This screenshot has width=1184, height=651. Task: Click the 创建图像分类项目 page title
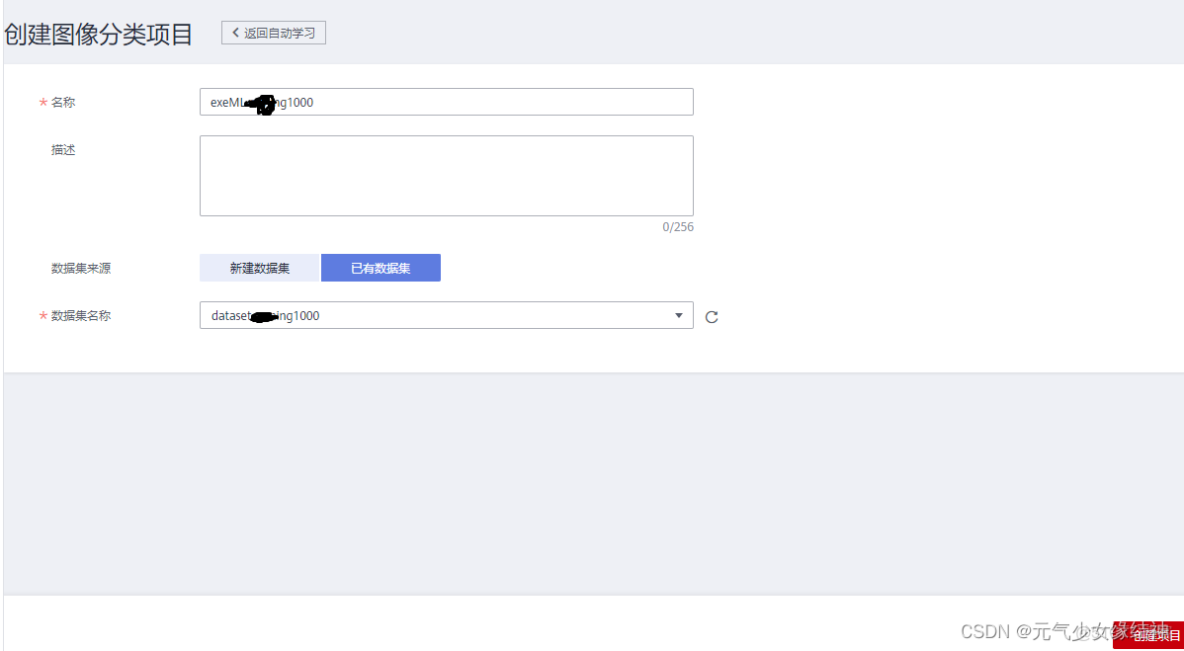coord(98,34)
